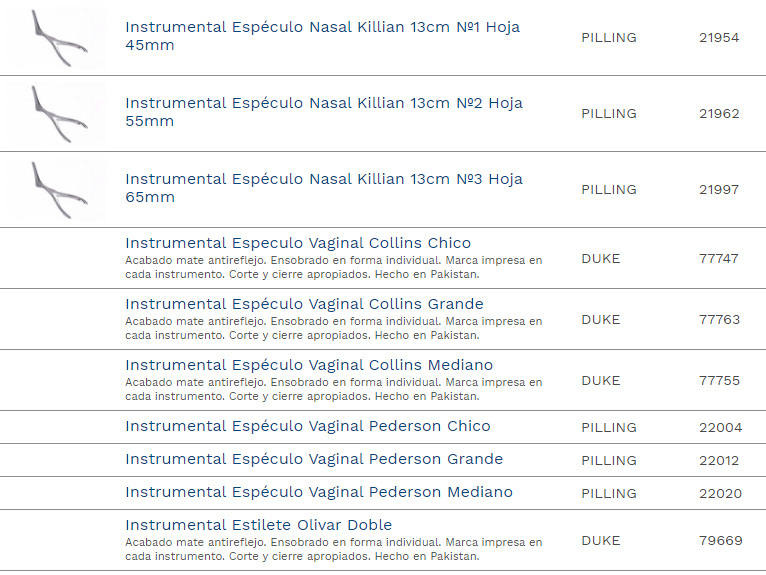Image resolution: width=766 pixels, height=575 pixels.
Task: View Espéculo Vaginal Collins Mediano item
Action: 309,365
